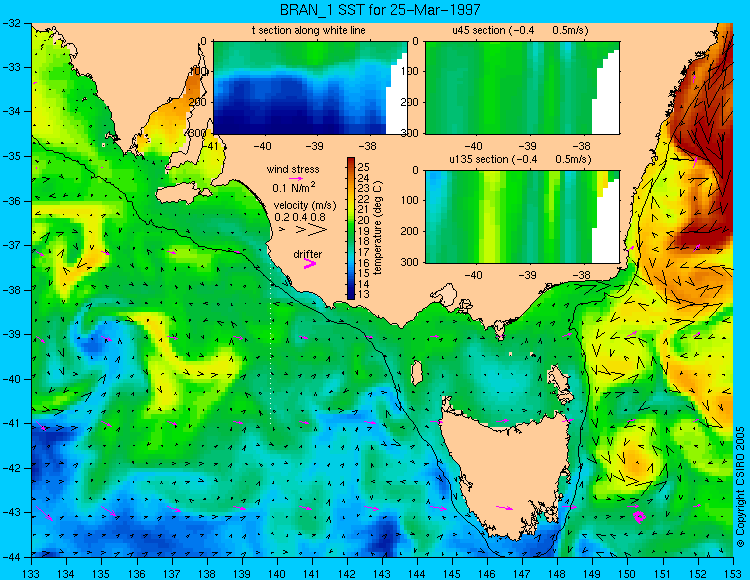Click main latitude axis label '-35'
750x580 pixels.
[x=12, y=156]
